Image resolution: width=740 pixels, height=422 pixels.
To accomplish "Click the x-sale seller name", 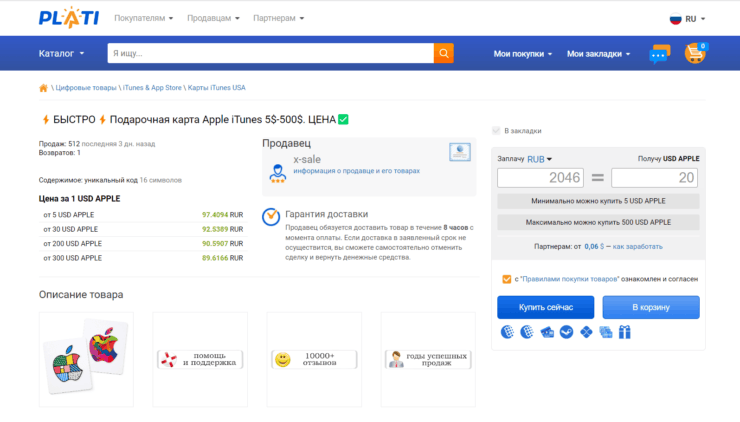I will 307,160.
